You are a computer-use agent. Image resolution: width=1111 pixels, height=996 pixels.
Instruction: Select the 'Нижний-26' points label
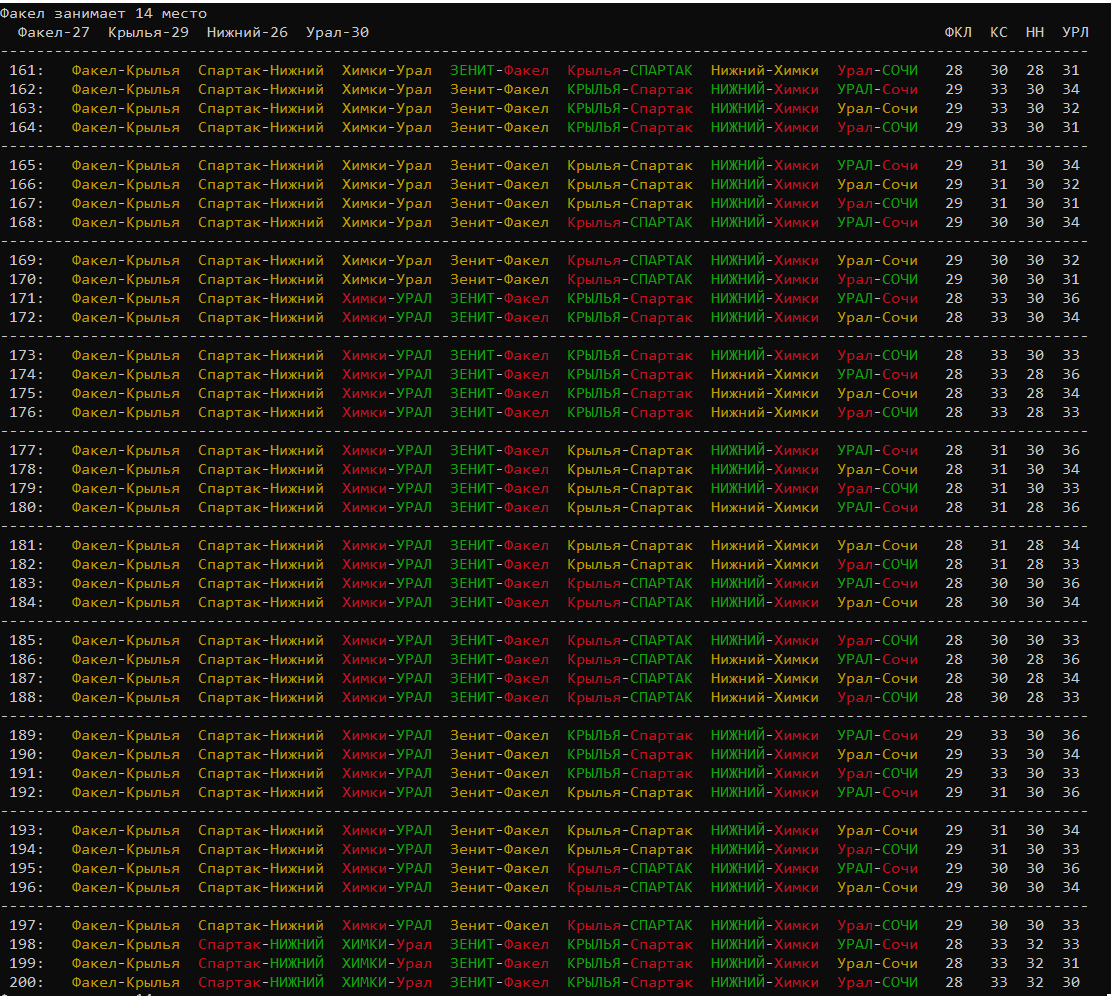(x=247, y=33)
